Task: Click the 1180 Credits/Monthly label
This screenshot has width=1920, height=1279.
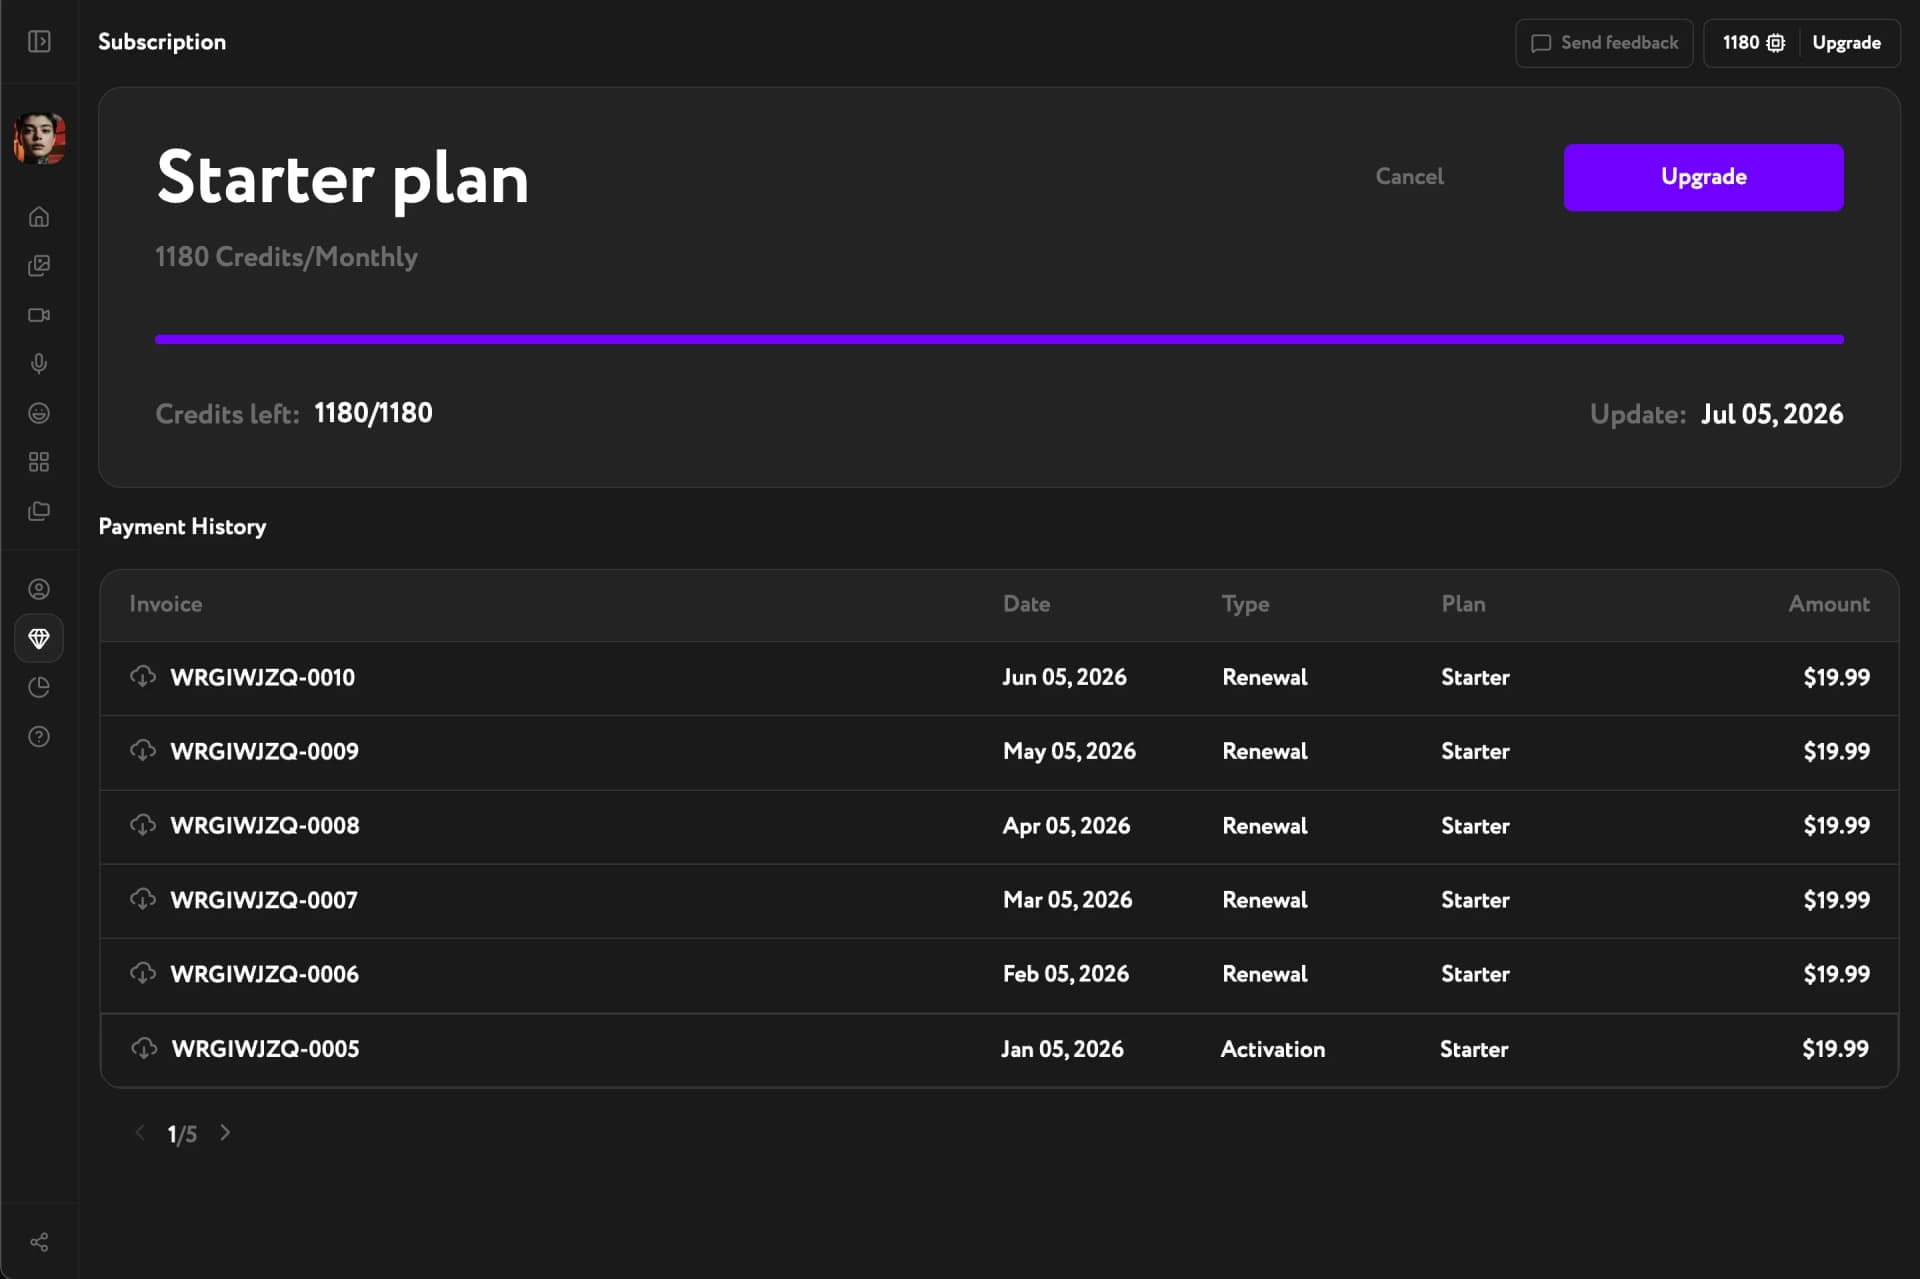Action: (286, 257)
